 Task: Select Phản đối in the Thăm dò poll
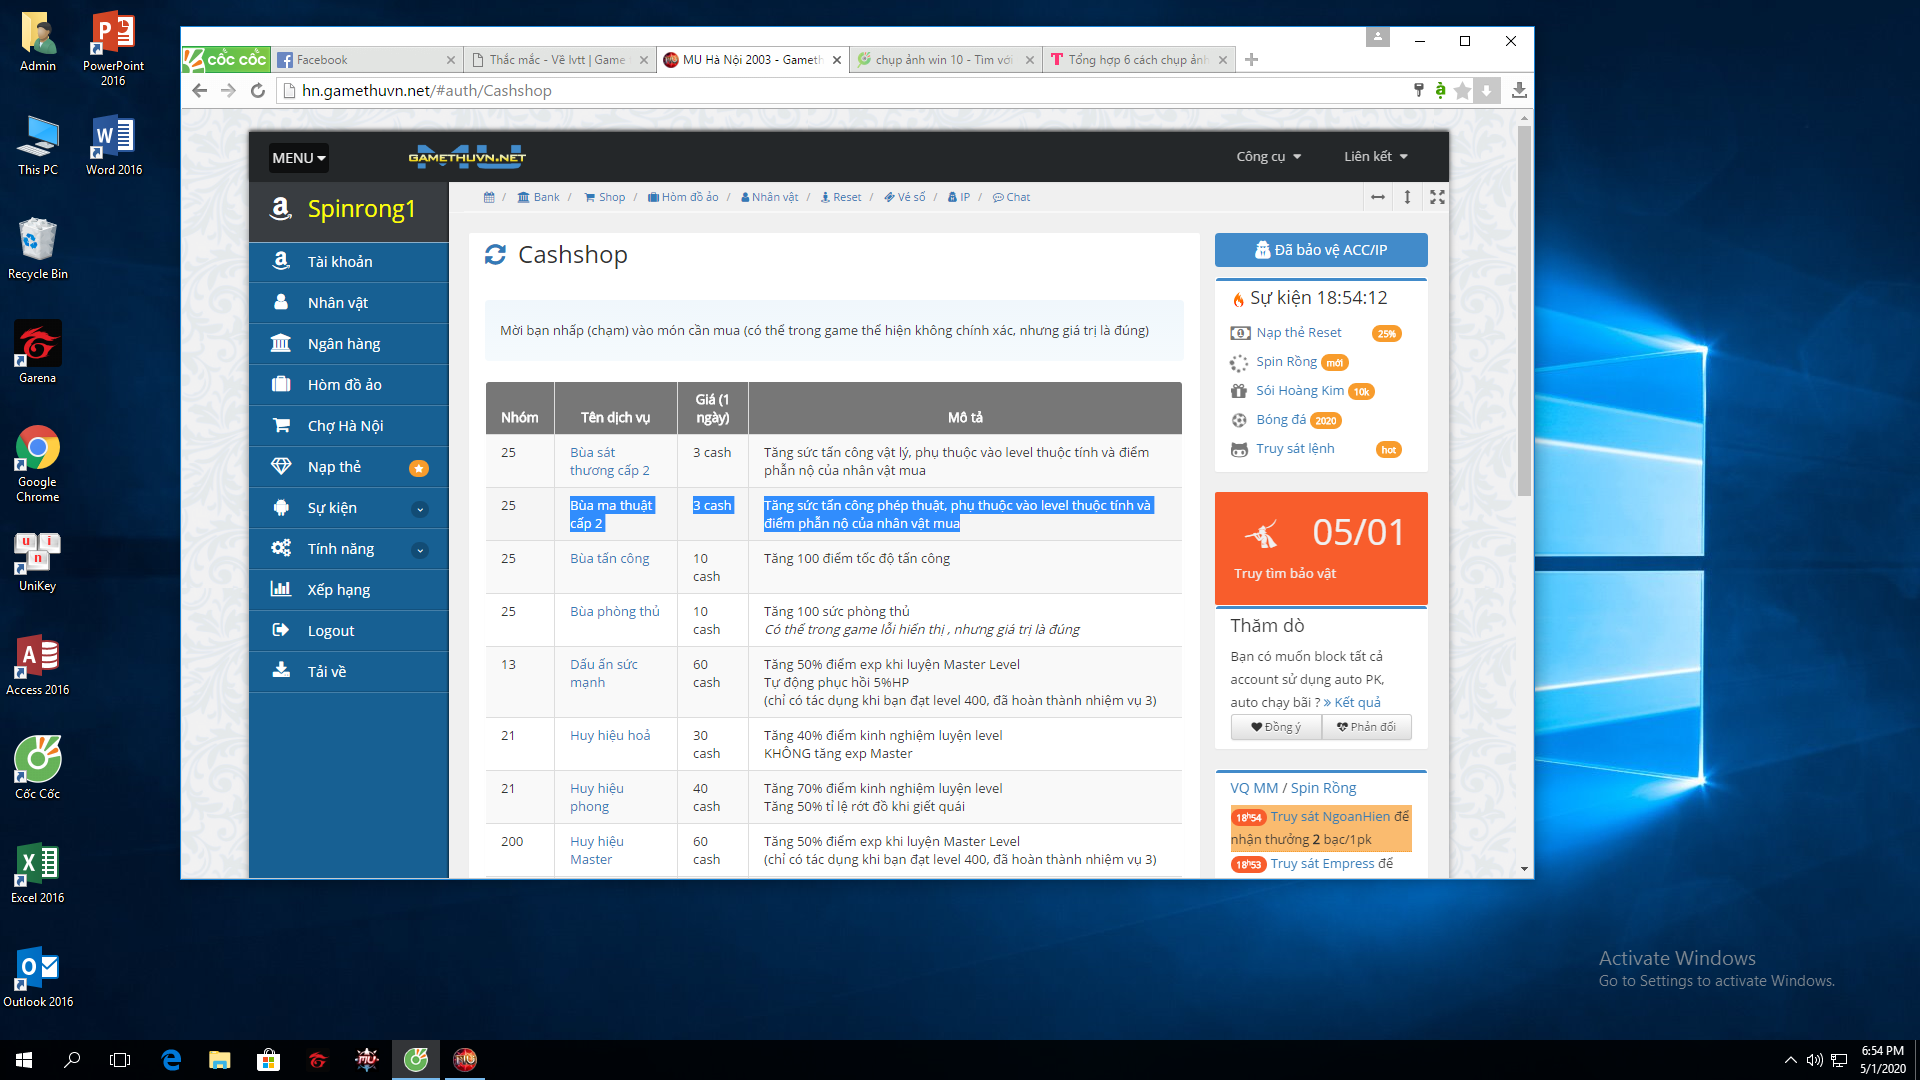[x=1366, y=727]
